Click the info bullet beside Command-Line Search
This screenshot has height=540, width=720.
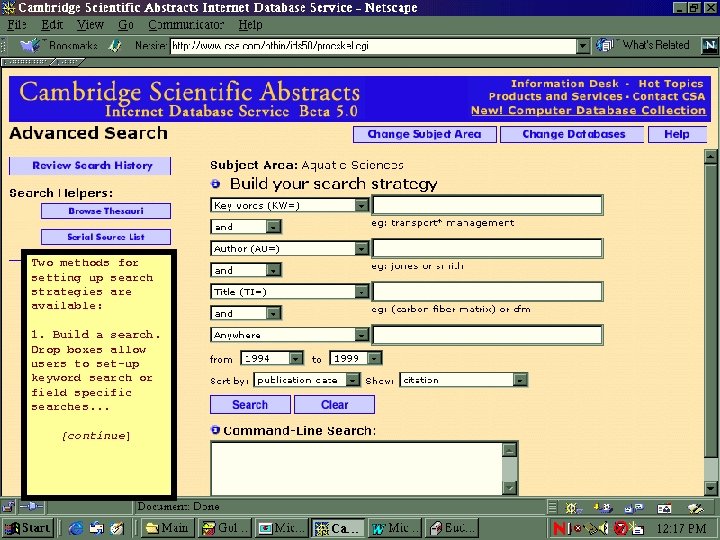pyautogui.click(x=215, y=430)
